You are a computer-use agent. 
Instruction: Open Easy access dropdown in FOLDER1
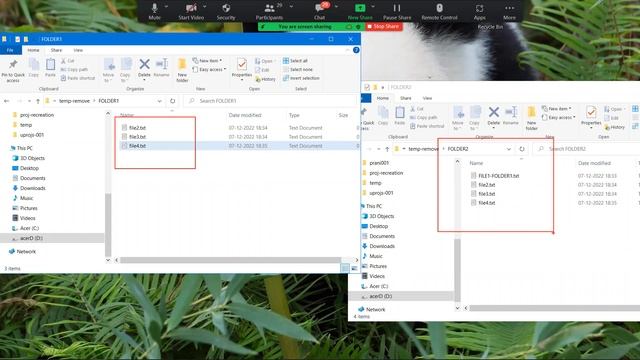pyautogui.click(x=209, y=69)
